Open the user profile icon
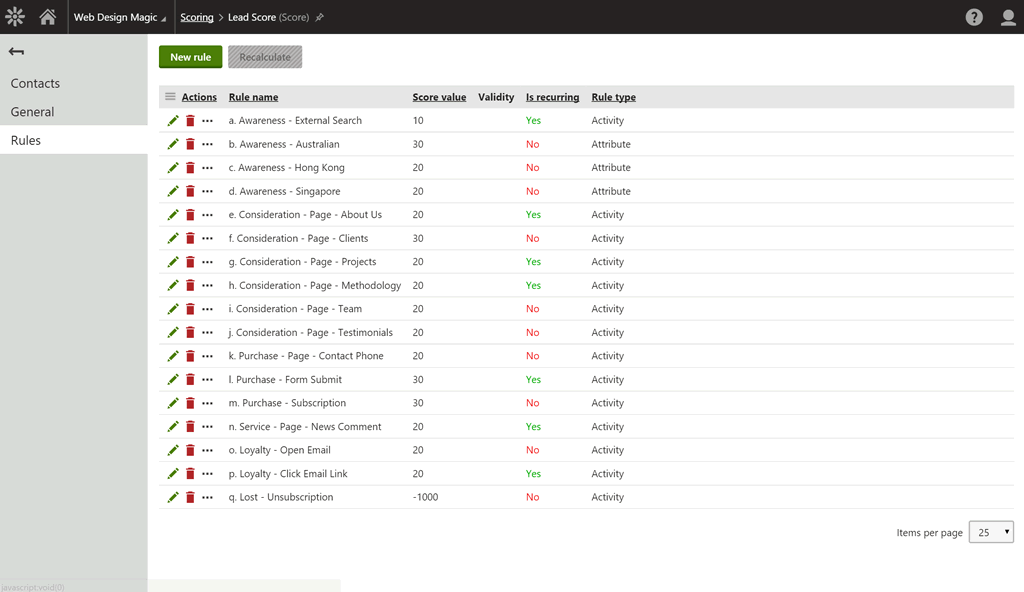Screen dimensions: 1024x592 pos(1008,17)
